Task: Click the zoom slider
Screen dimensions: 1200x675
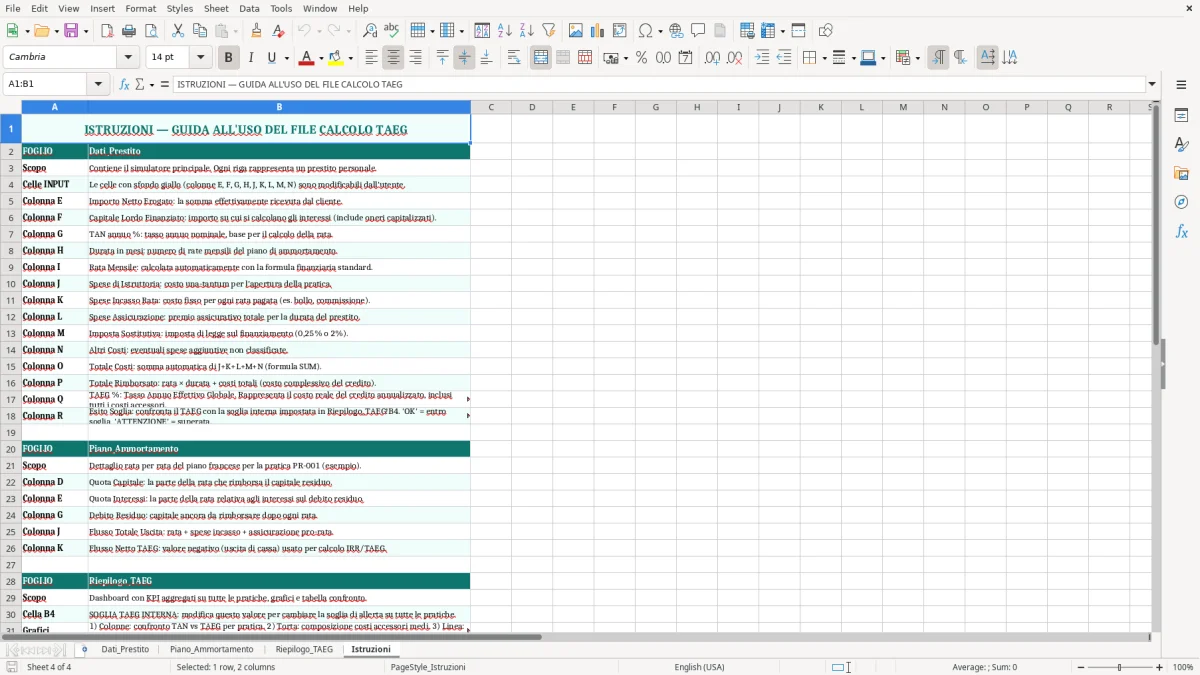Action: click(x=1119, y=667)
